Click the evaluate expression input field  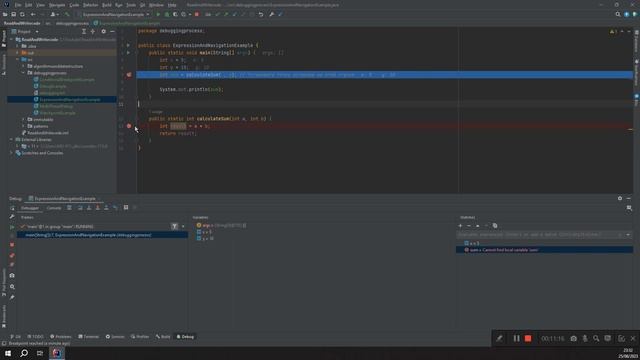(x=538, y=235)
